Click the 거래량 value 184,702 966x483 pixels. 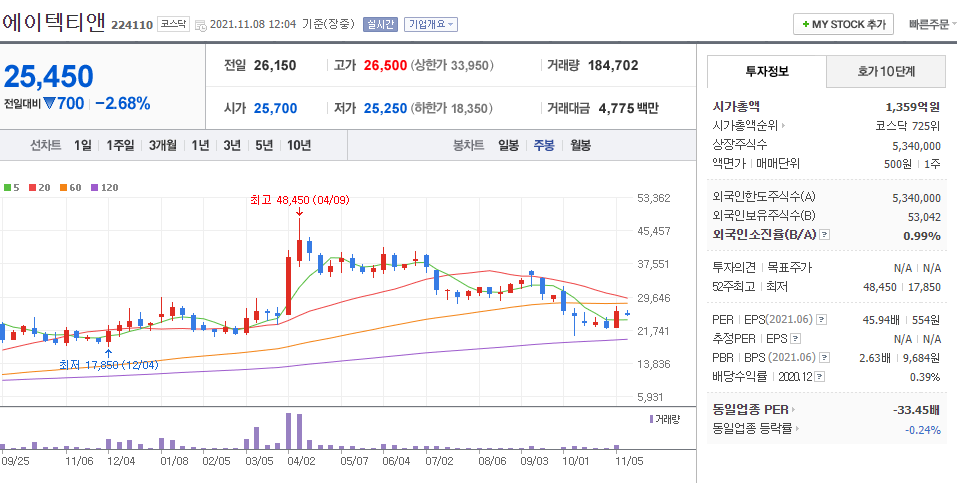click(x=613, y=65)
